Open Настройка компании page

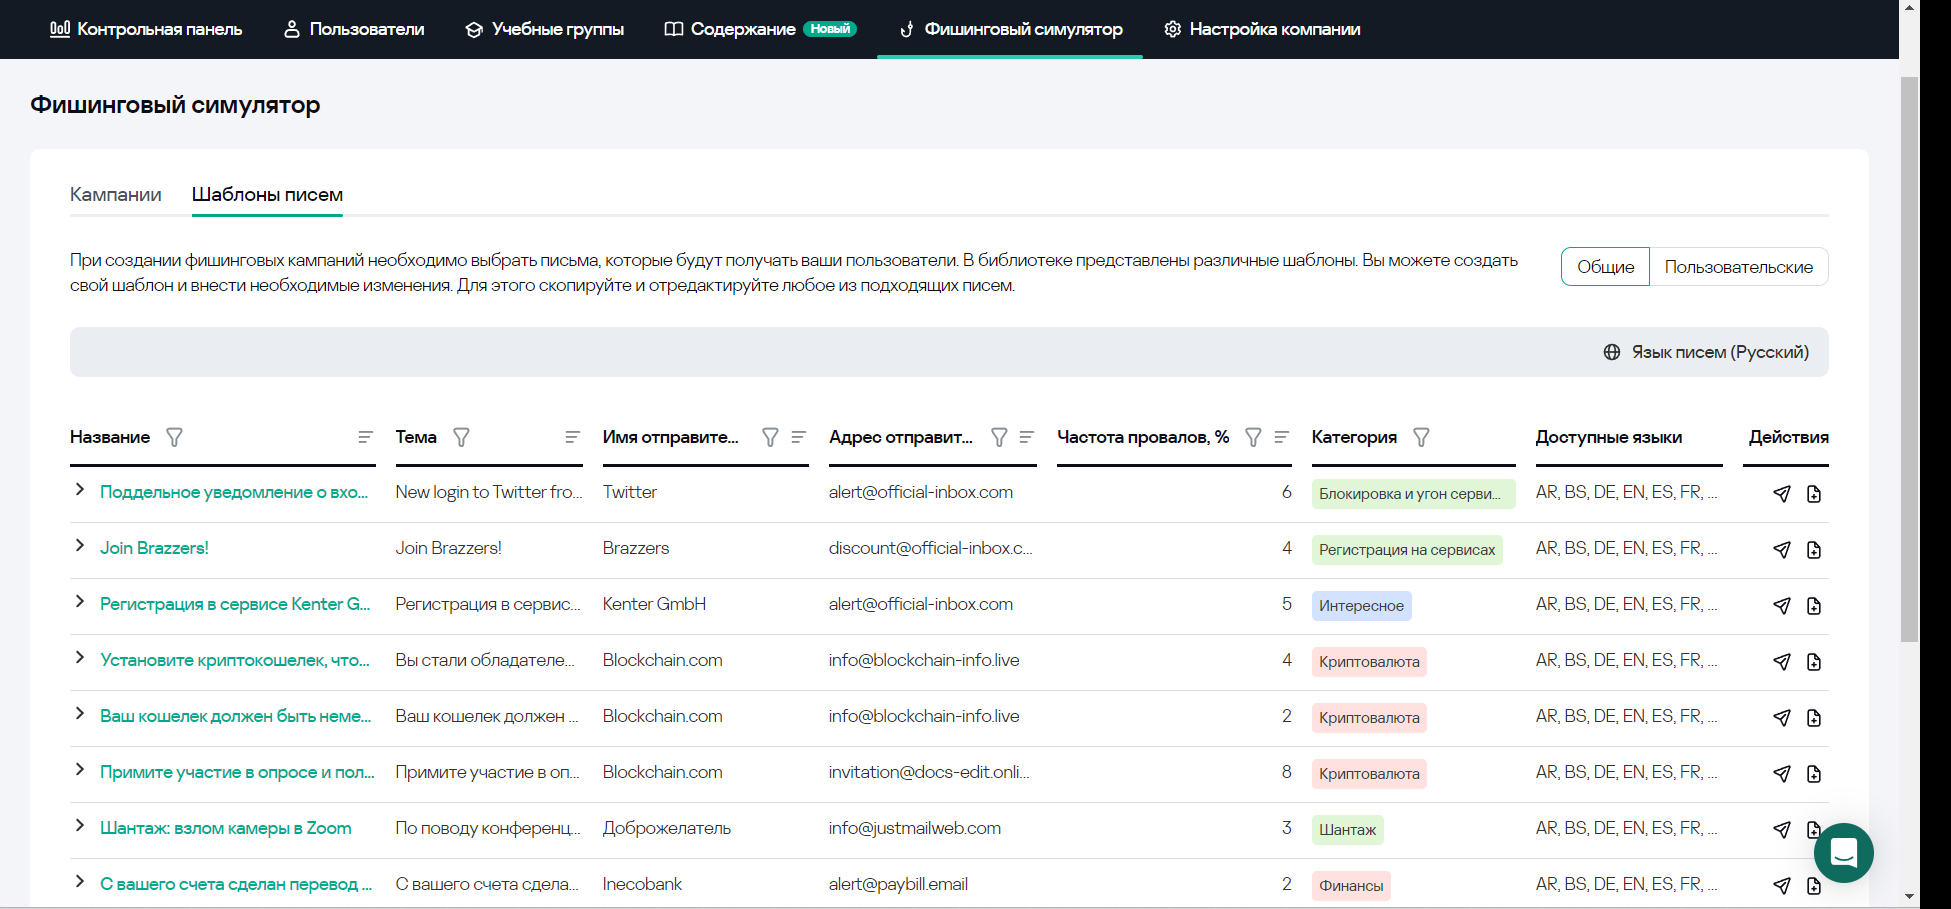pos(1262,29)
